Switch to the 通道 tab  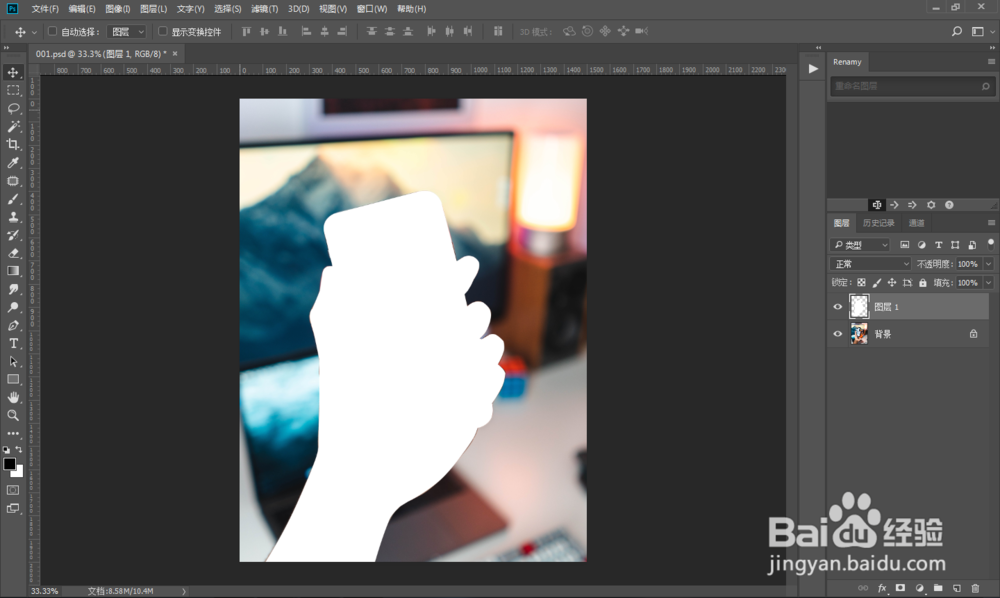pos(916,222)
